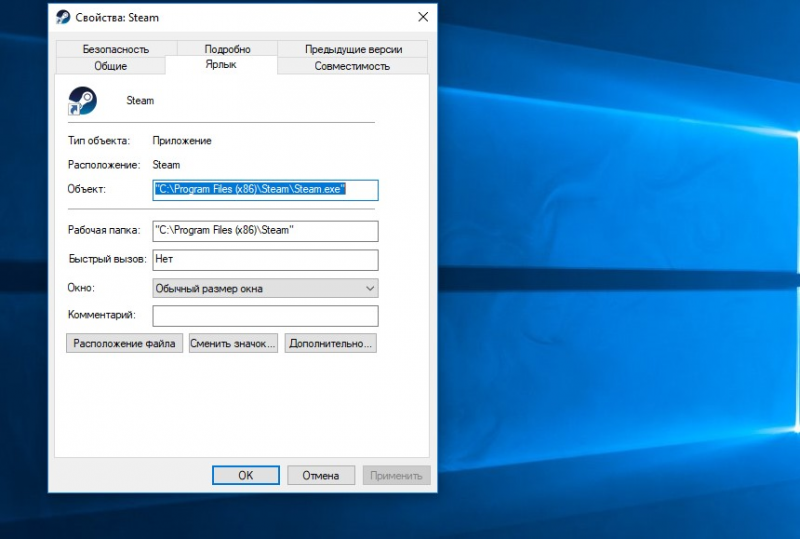
Task: Close the Steam properties dialog
Action: click(423, 17)
